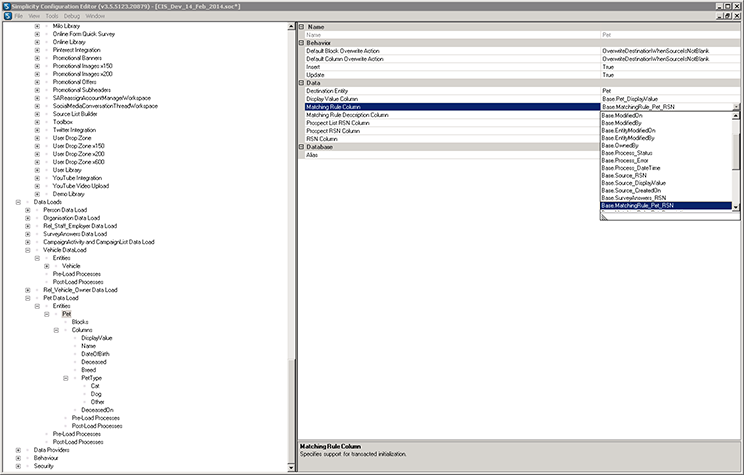The height and width of the screenshot is (475, 744).
Task: Select SurveyAnswers Data Load tree item
Action: tap(75, 234)
